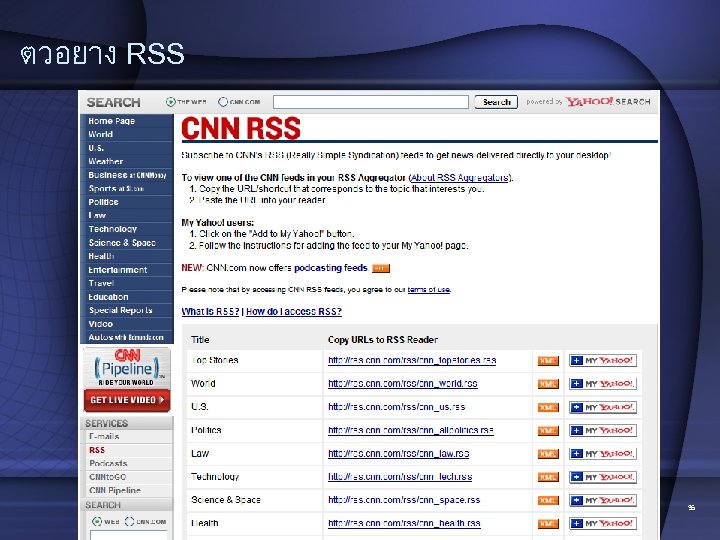Click orange icon beside podcasting feeds

(381, 268)
